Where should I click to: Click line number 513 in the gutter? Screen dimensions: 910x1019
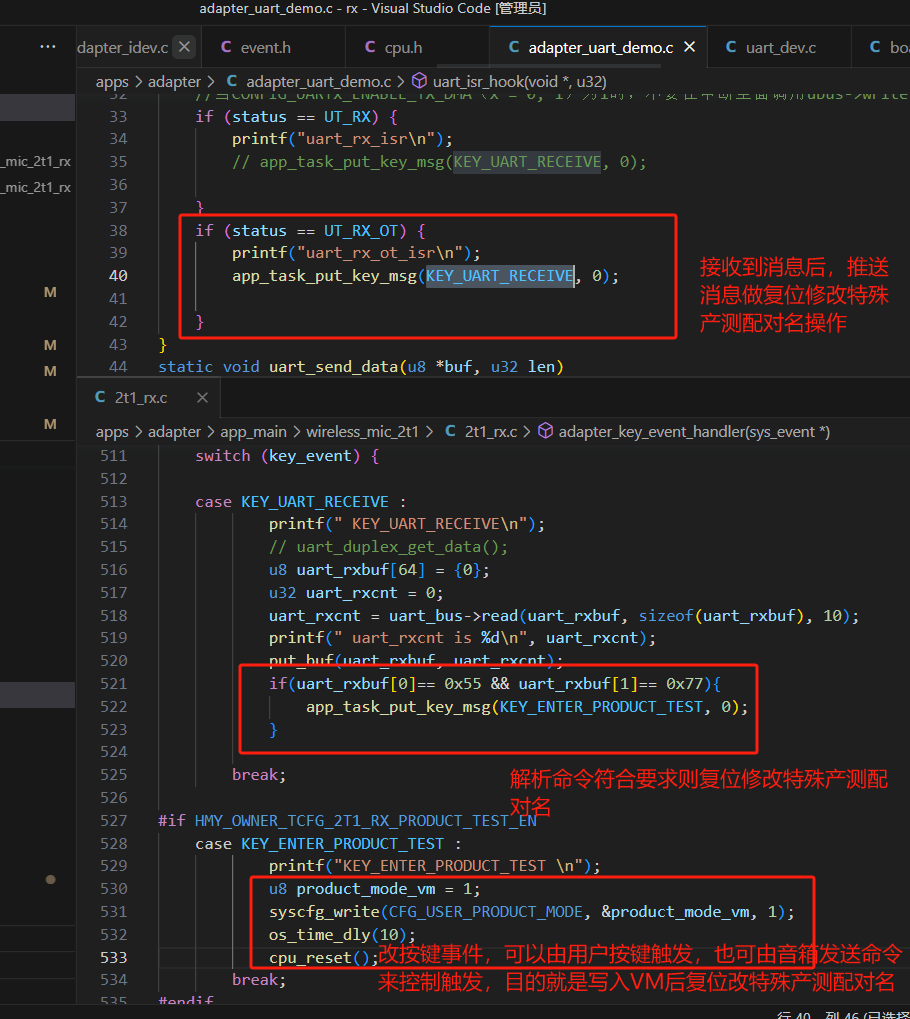pyautogui.click(x=114, y=502)
